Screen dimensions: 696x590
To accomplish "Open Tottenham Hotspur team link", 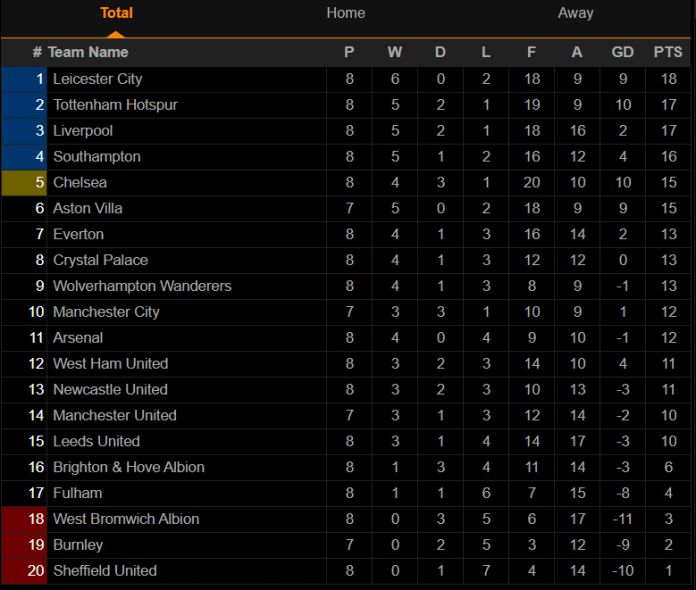I will point(115,105).
